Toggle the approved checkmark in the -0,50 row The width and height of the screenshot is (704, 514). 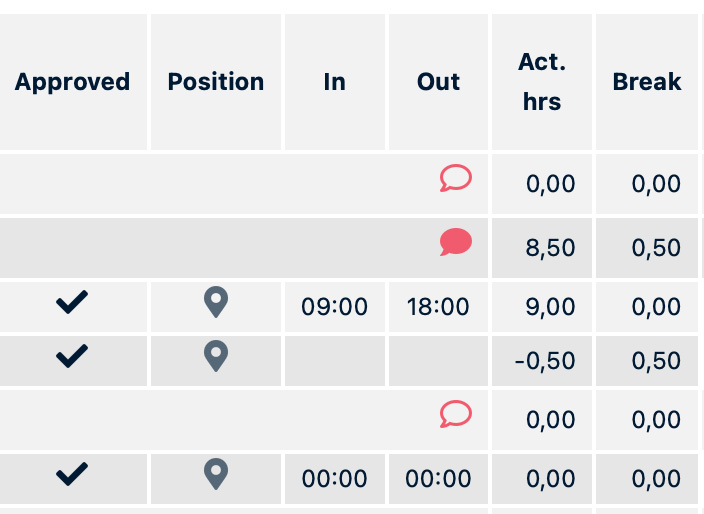point(72,356)
